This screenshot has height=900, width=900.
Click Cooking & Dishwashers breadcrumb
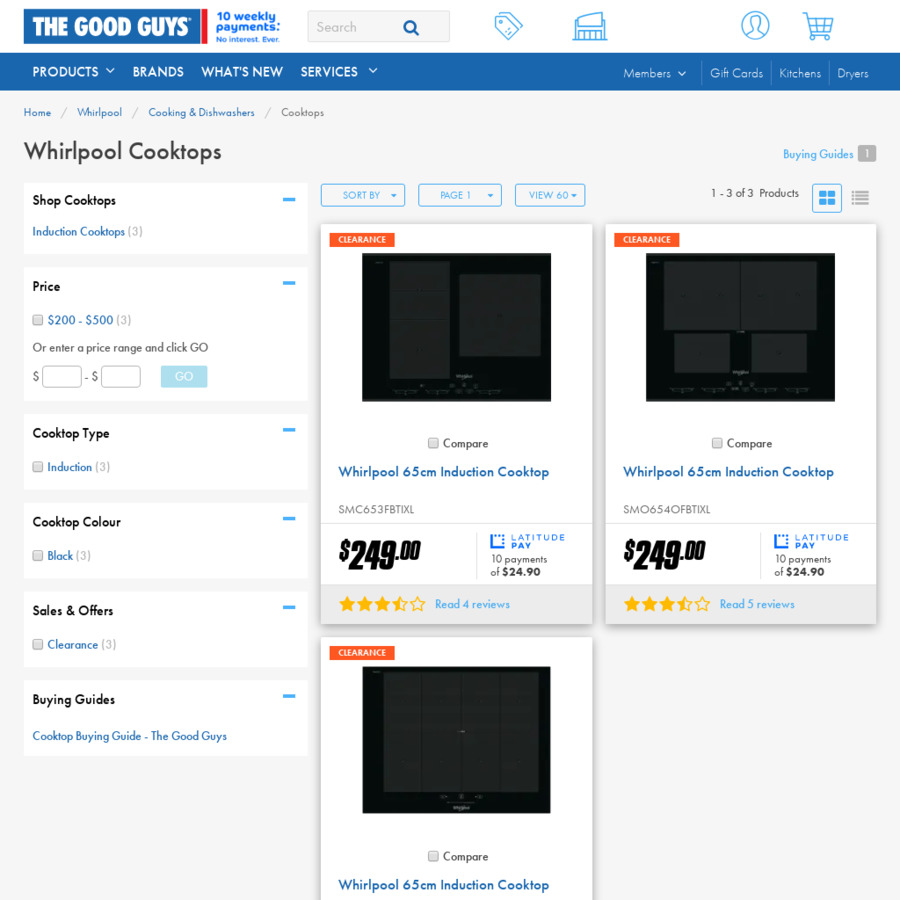(x=201, y=112)
